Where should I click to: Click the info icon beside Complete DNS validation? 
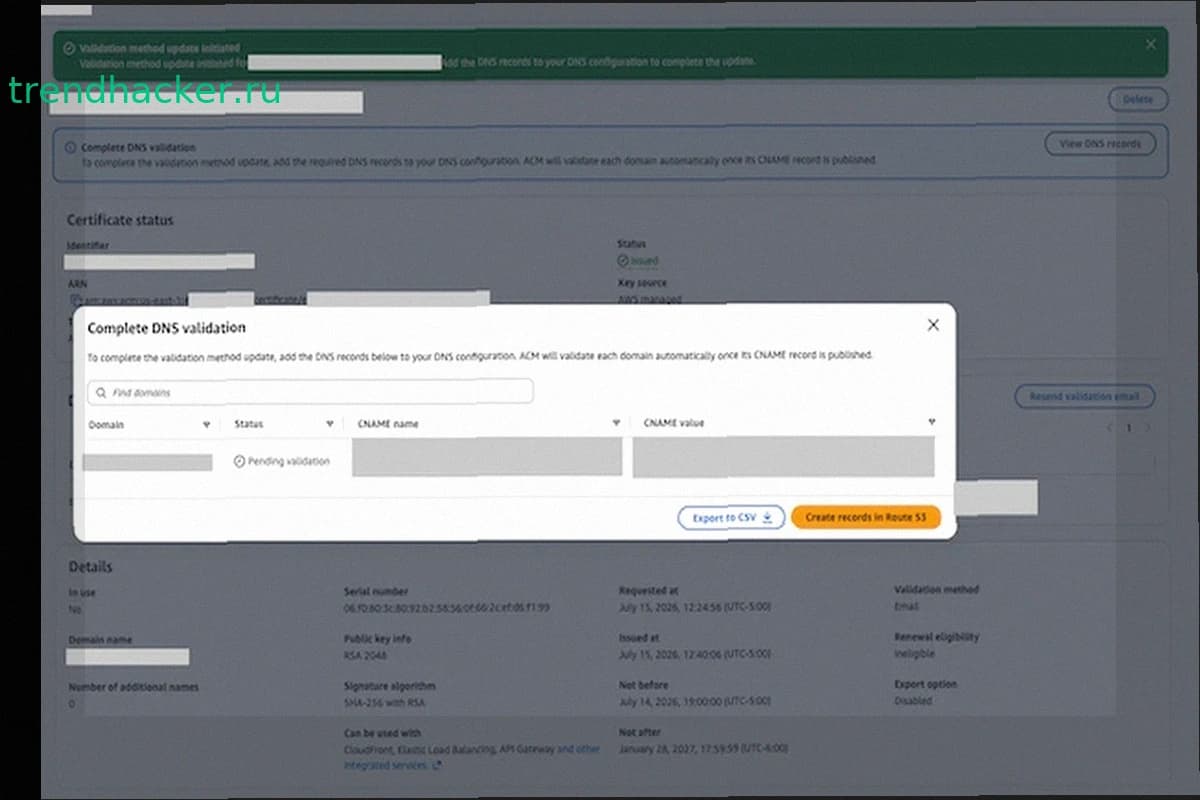pos(71,147)
